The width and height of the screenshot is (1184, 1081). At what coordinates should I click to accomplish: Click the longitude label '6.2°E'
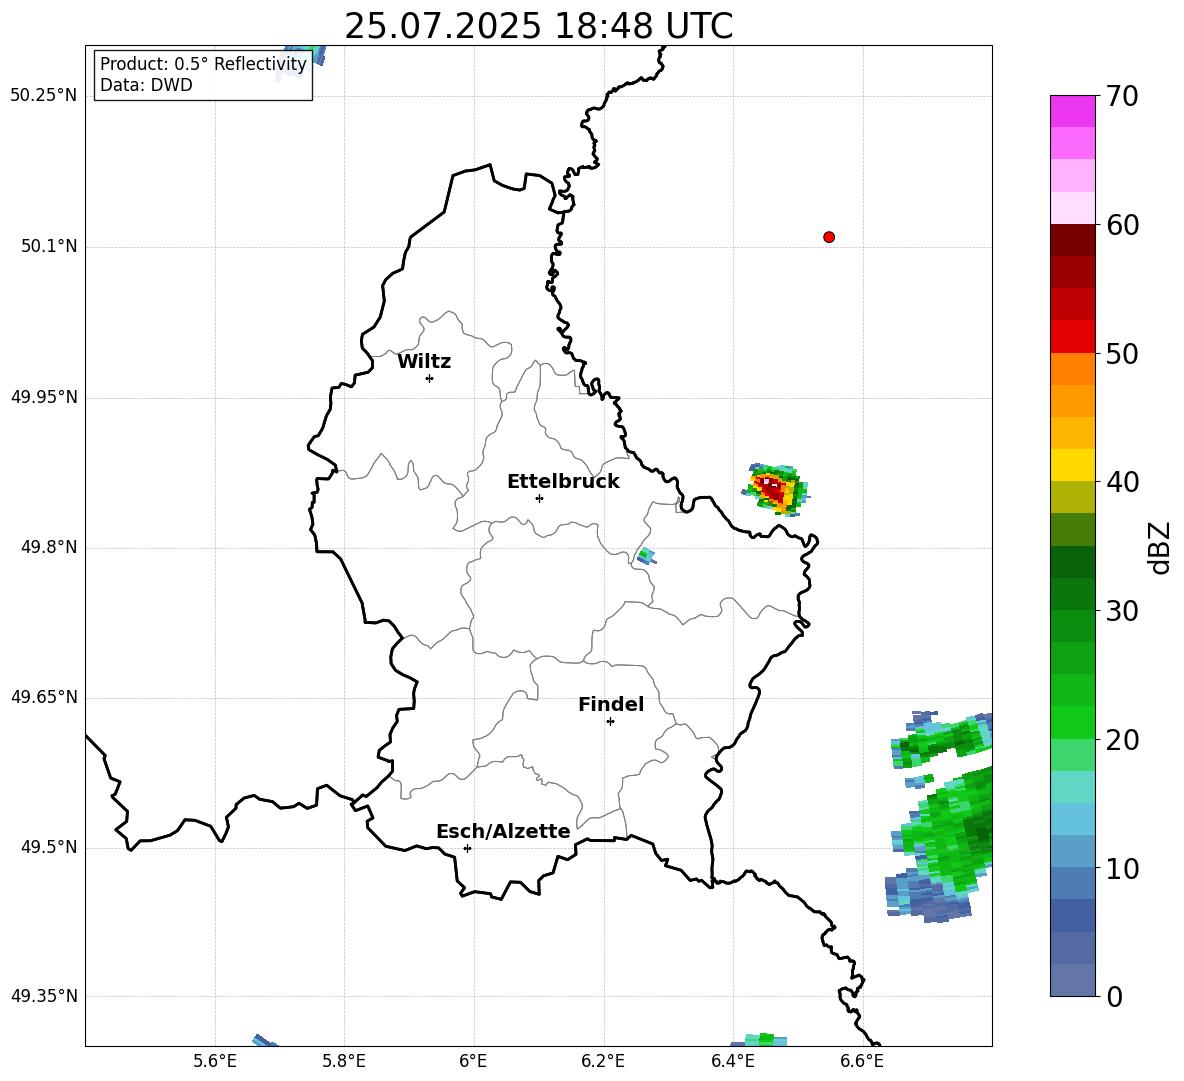click(603, 1061)
